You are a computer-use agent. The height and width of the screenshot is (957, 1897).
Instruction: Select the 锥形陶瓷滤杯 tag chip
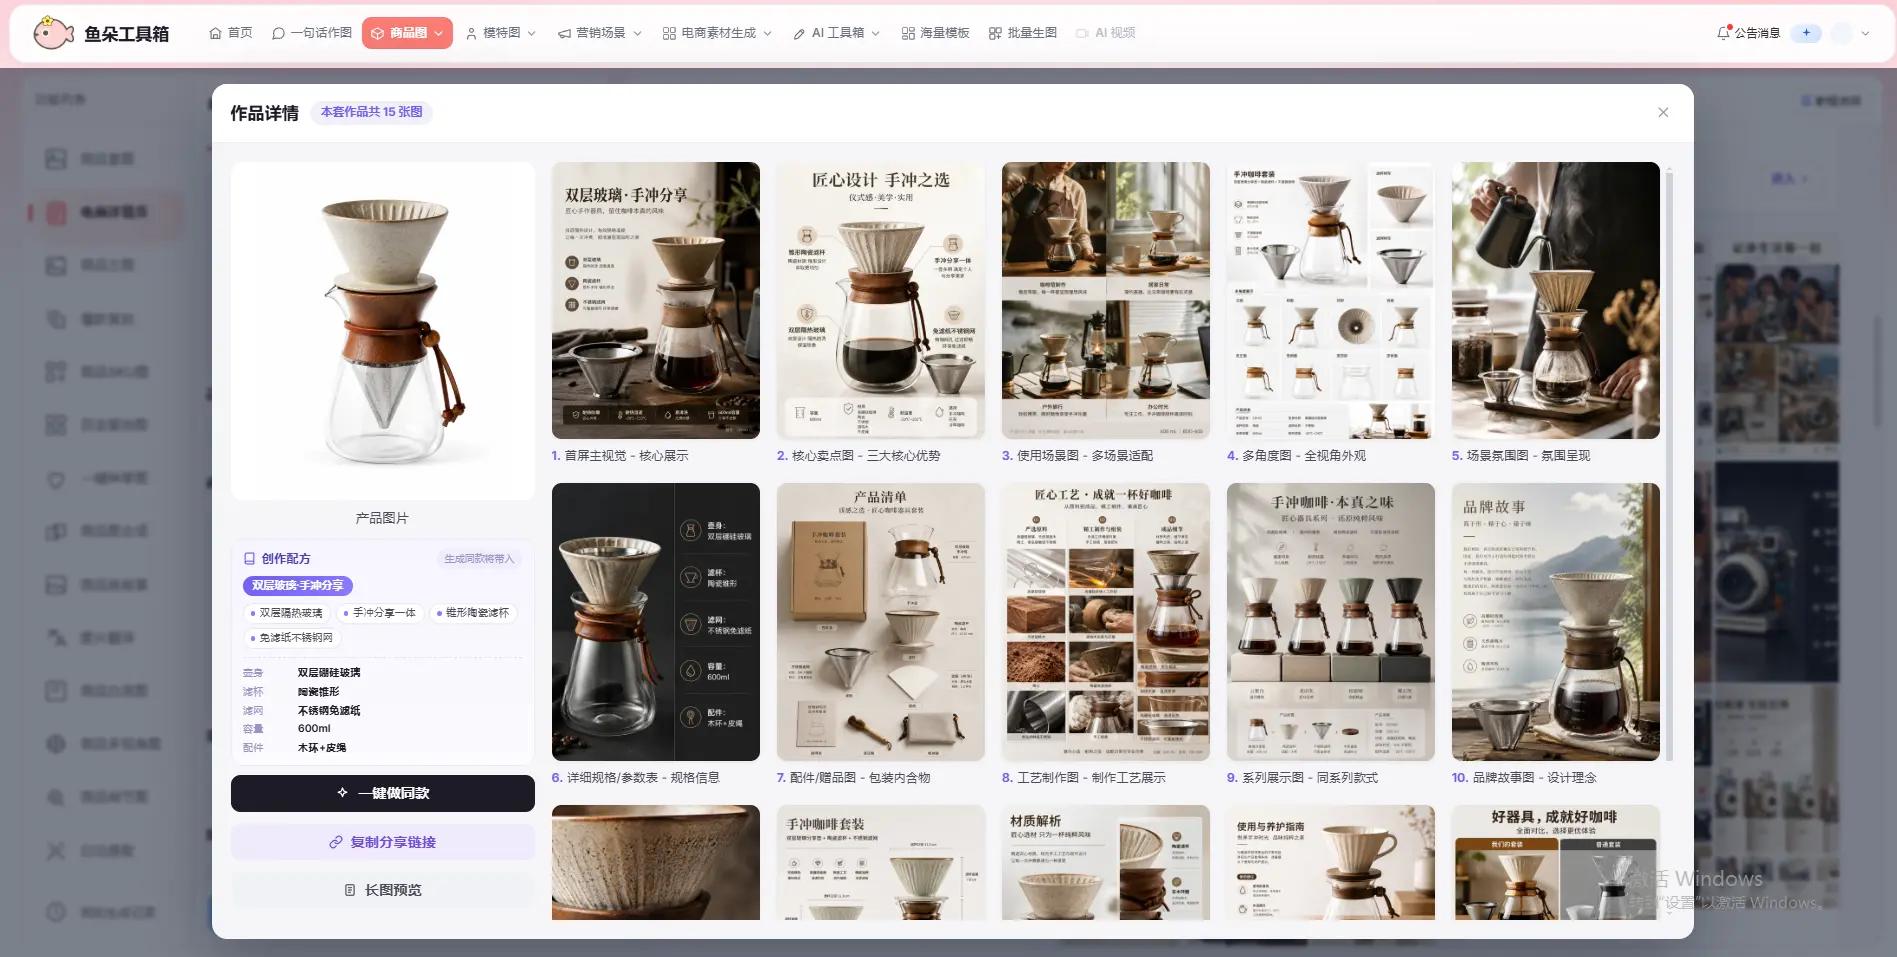(x=473, y=613)
